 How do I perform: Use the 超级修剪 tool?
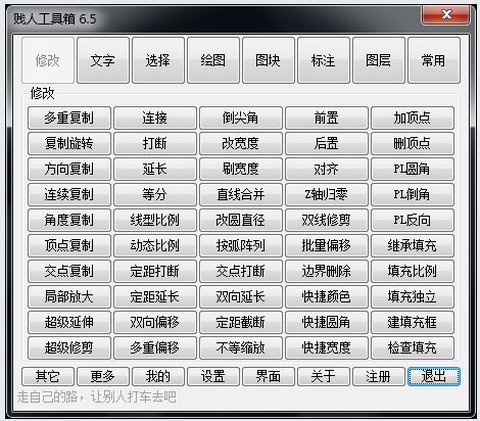point(69,348)
